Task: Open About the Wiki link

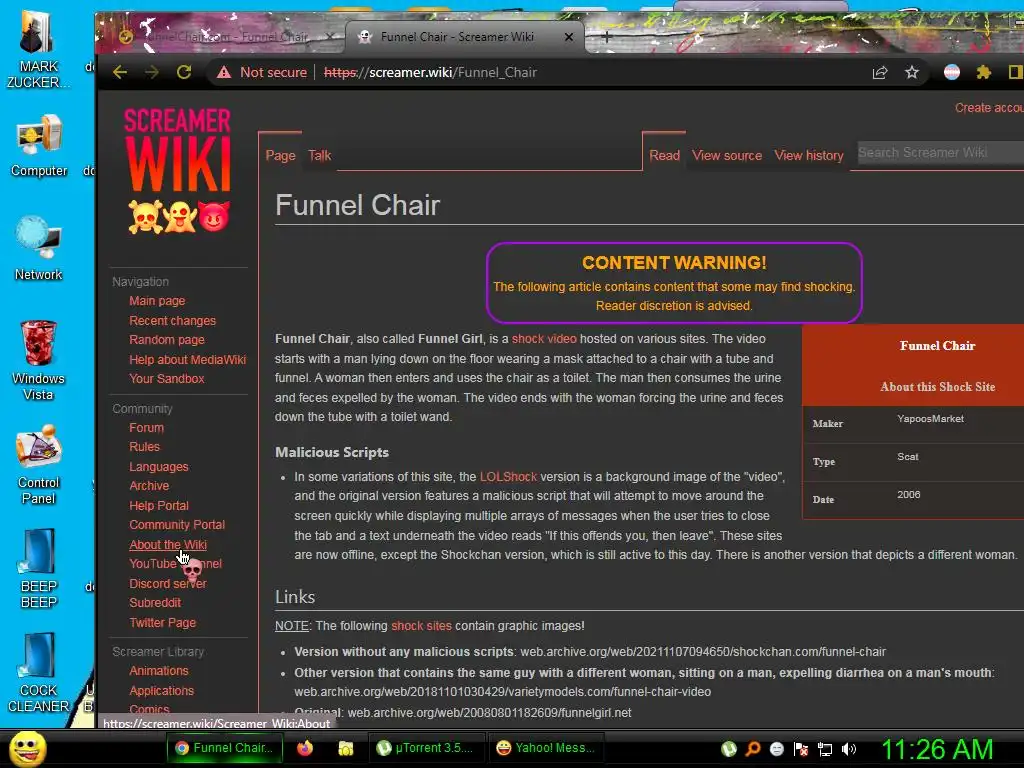Action: [x=168, y=545]
